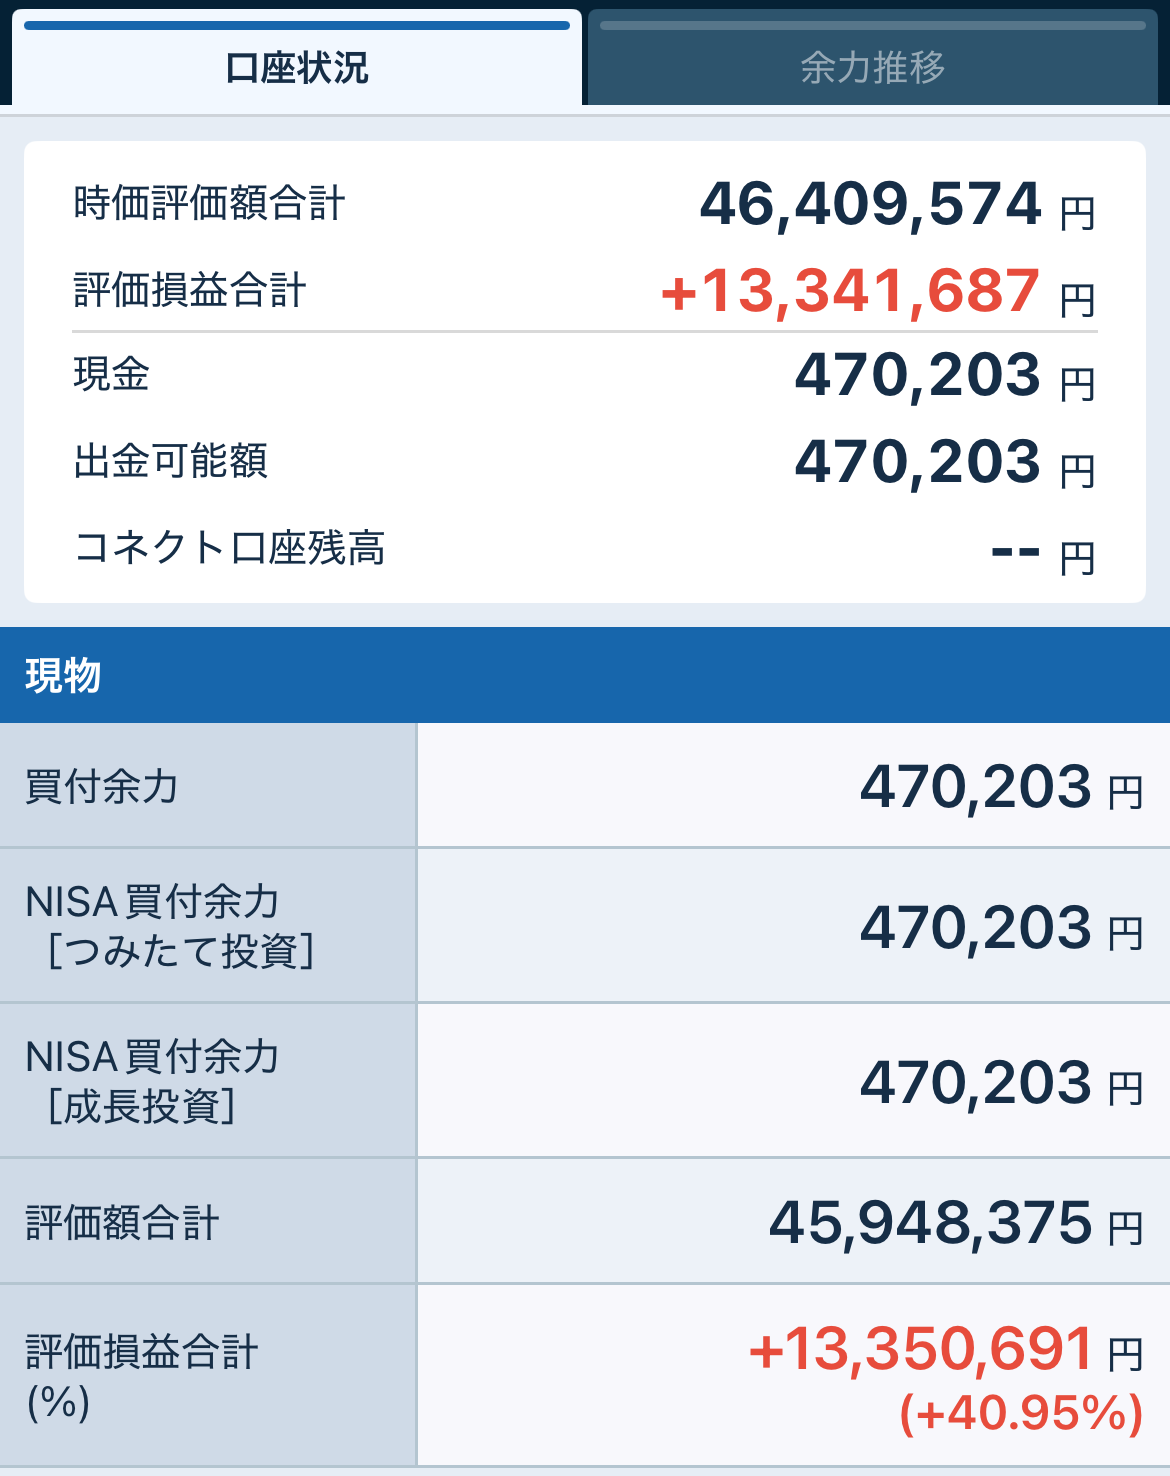The width and height of the screenshot is (1170, 1476).
Task: Tap the amount beside 出金可能額
Action: 944,463
